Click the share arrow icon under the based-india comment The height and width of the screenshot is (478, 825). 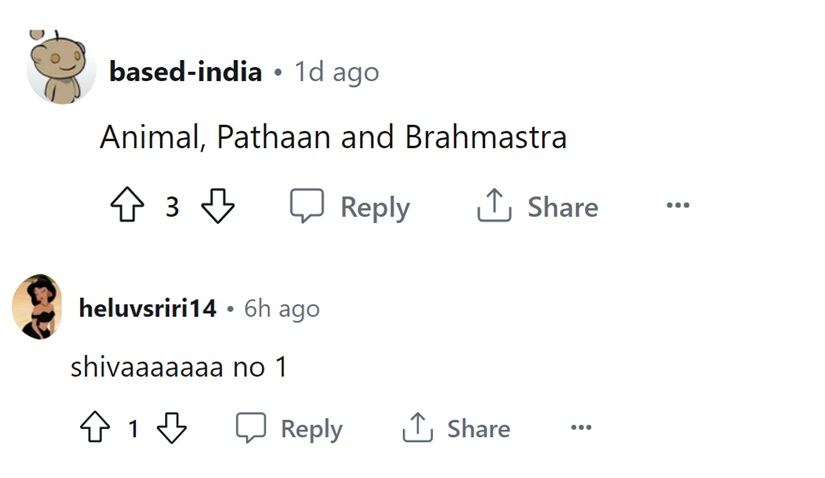coord(493,207)
